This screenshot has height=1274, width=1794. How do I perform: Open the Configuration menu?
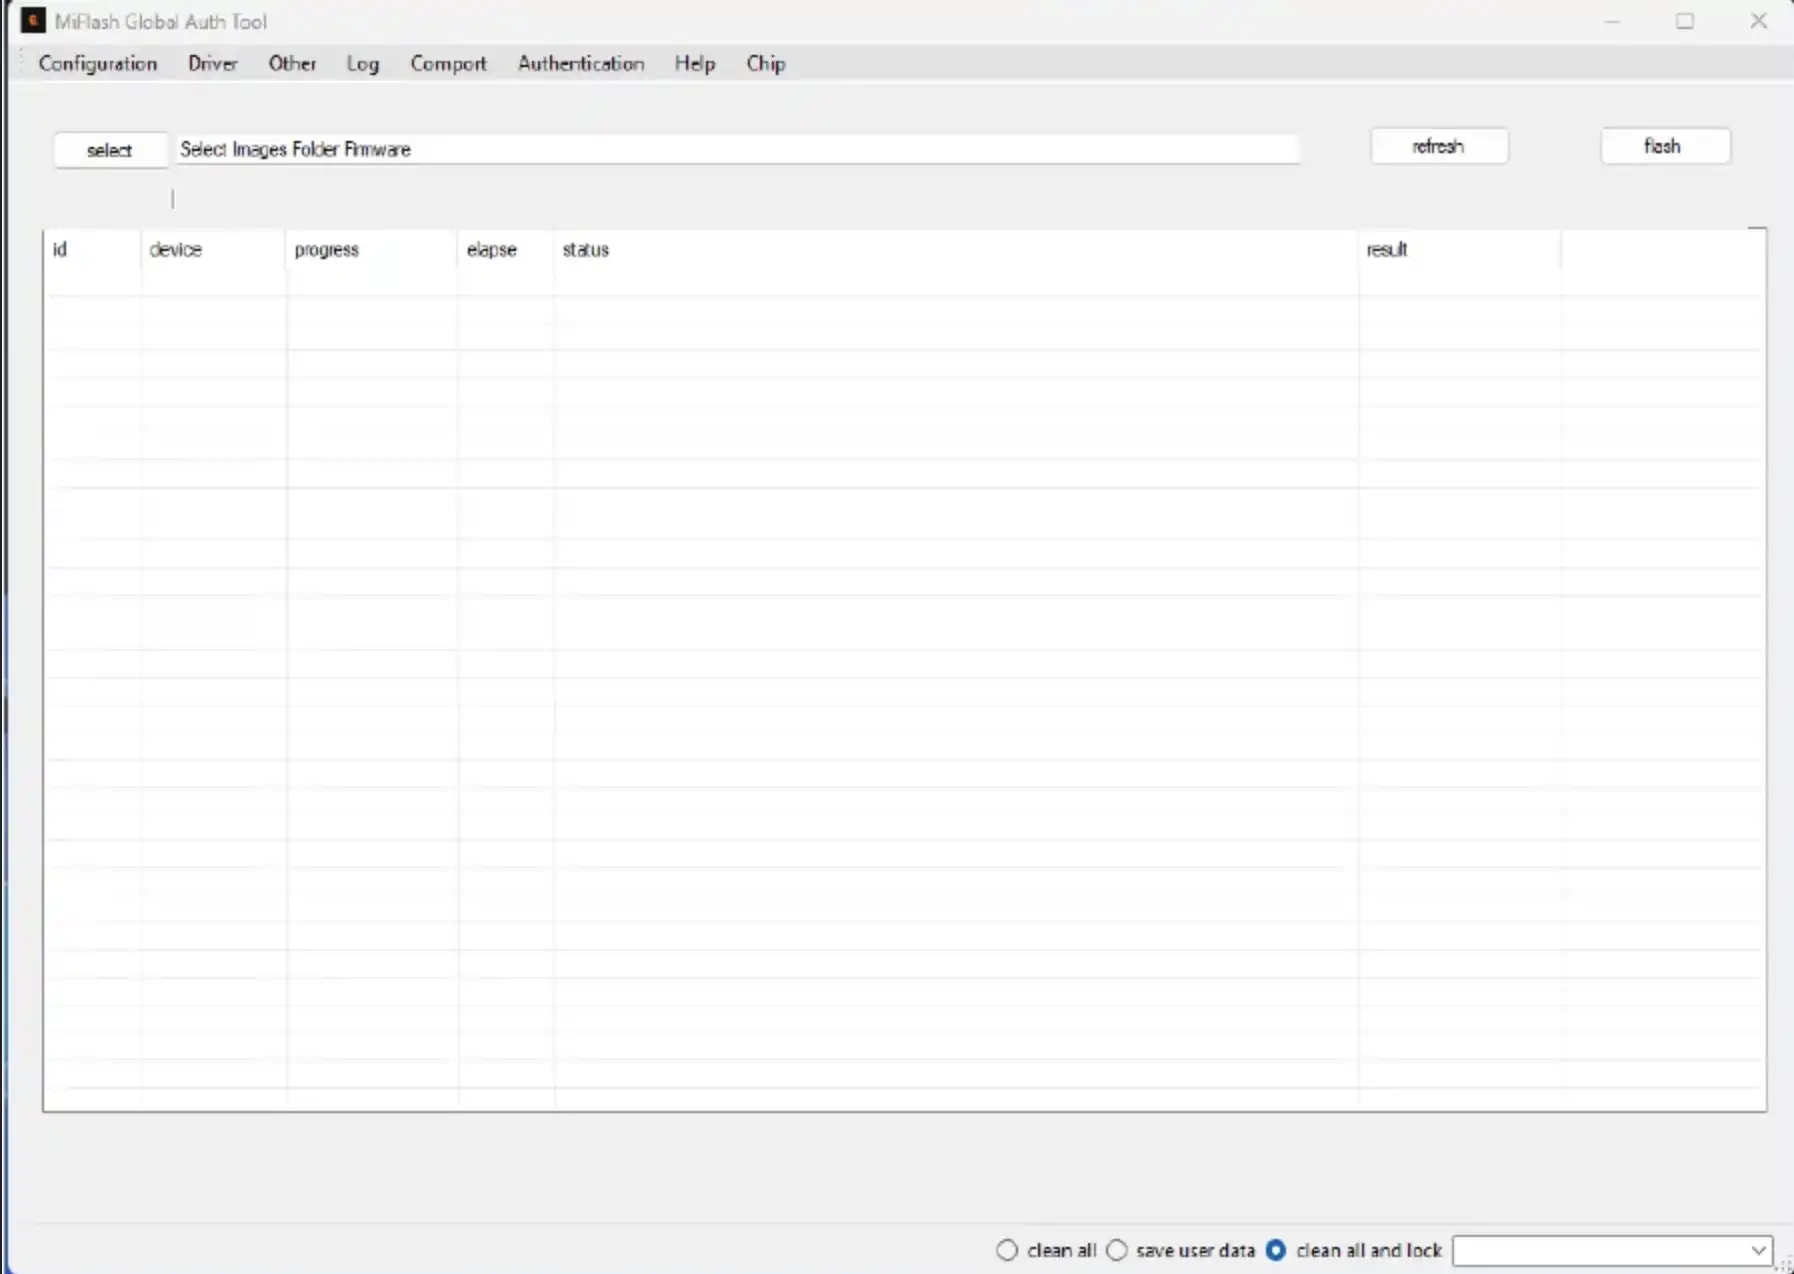pyautogui.click(x=97, y=63)
